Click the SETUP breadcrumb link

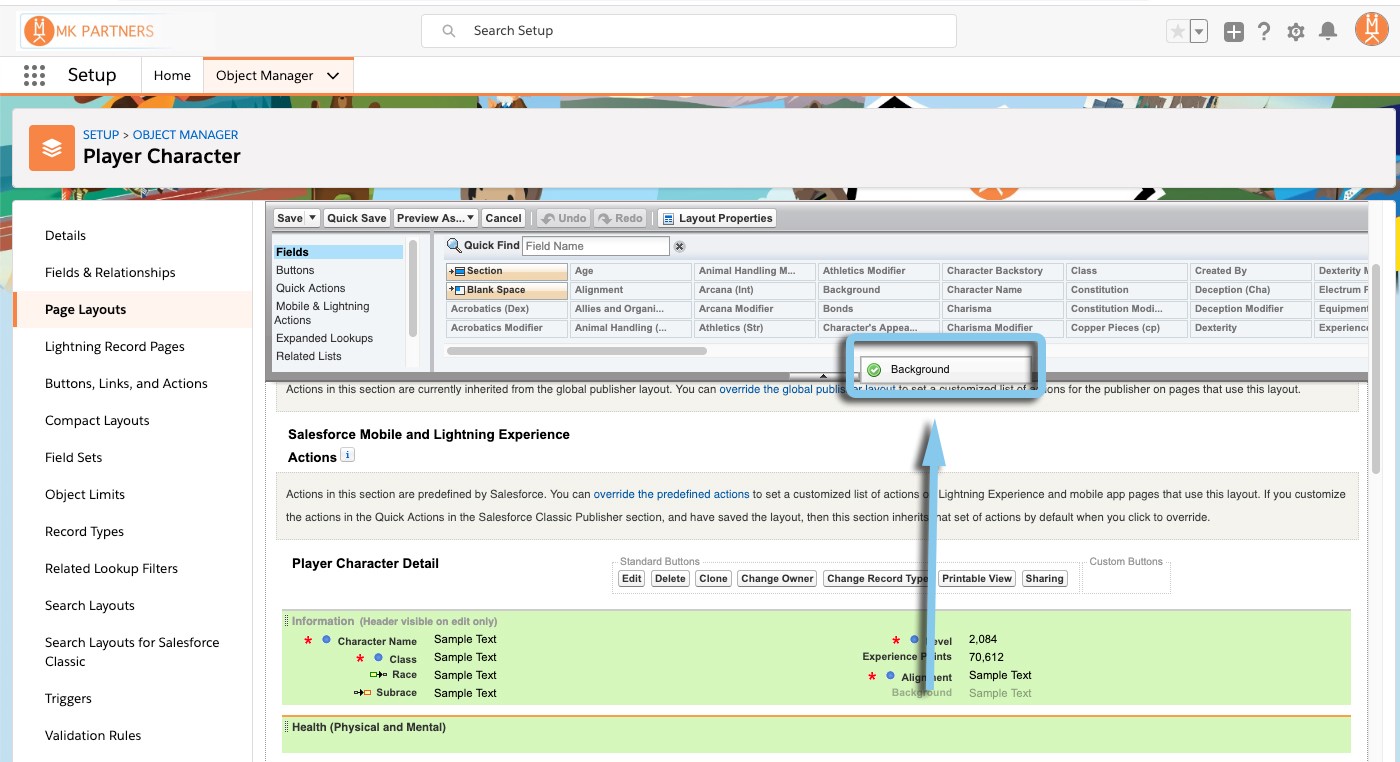coord(101,135)
